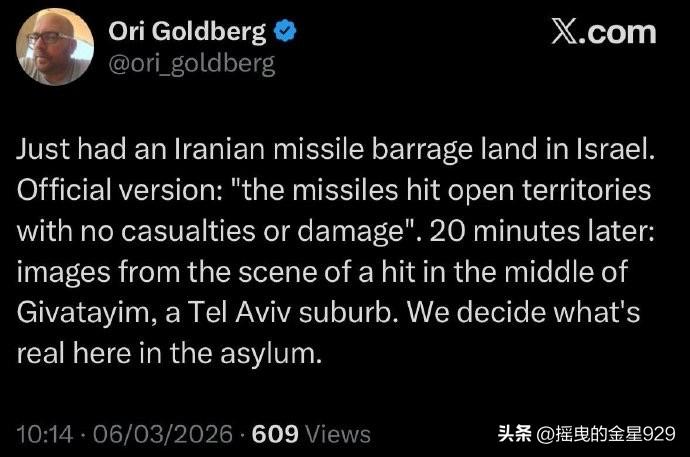Open the 609 view count number

pyautogui.click(x=275, y=435)
